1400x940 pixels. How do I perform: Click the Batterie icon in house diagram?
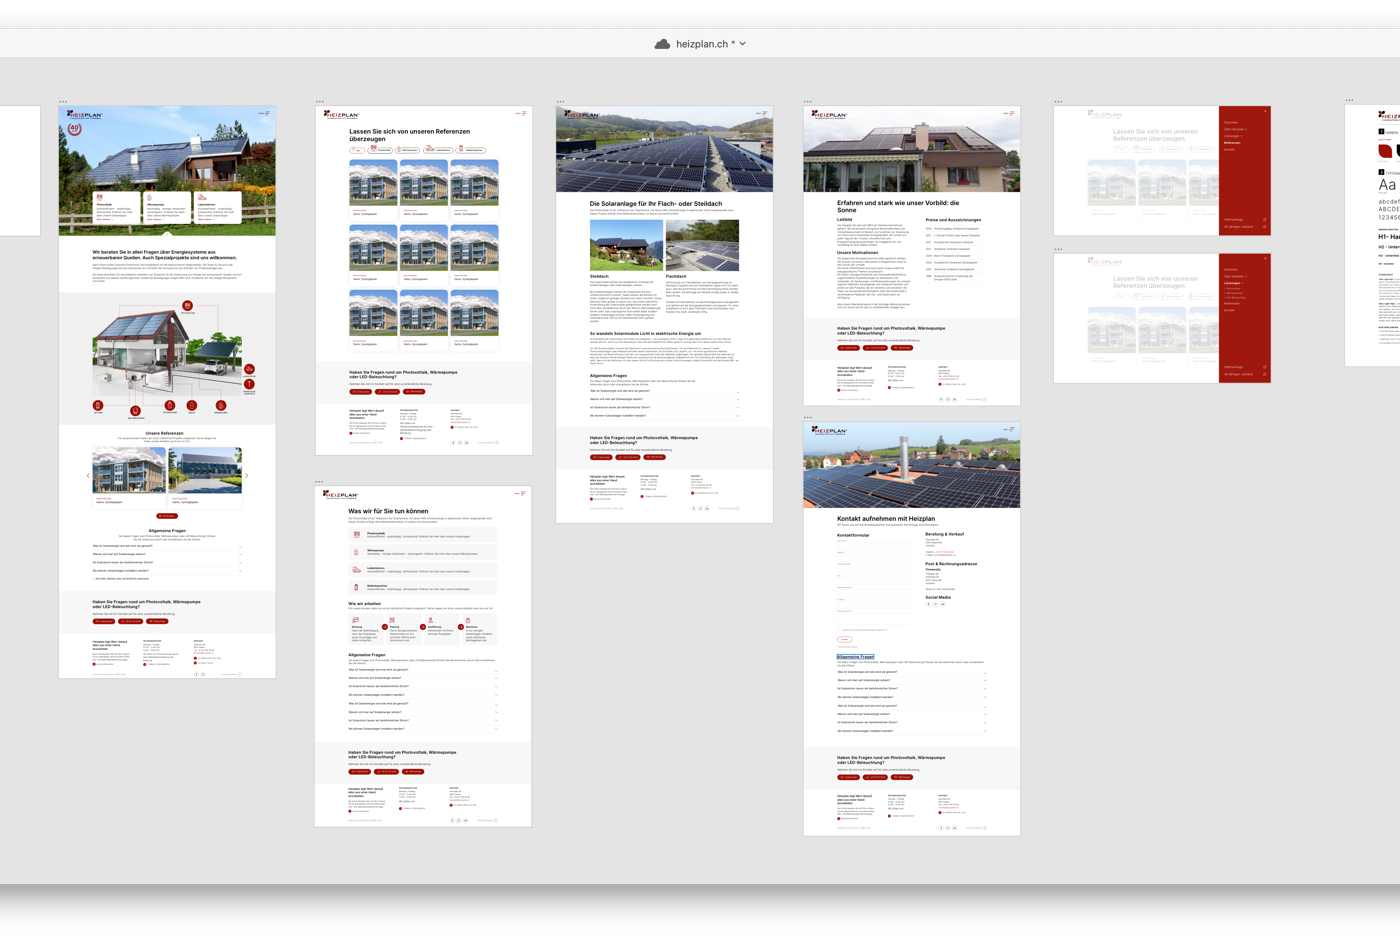98,406
